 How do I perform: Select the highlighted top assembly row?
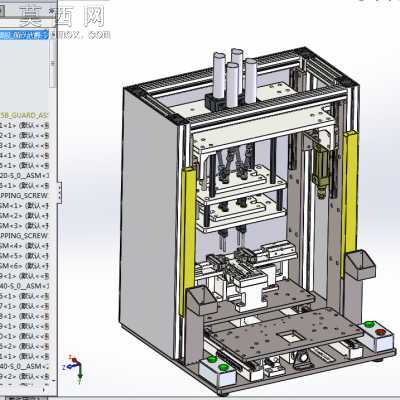(24, 35)
